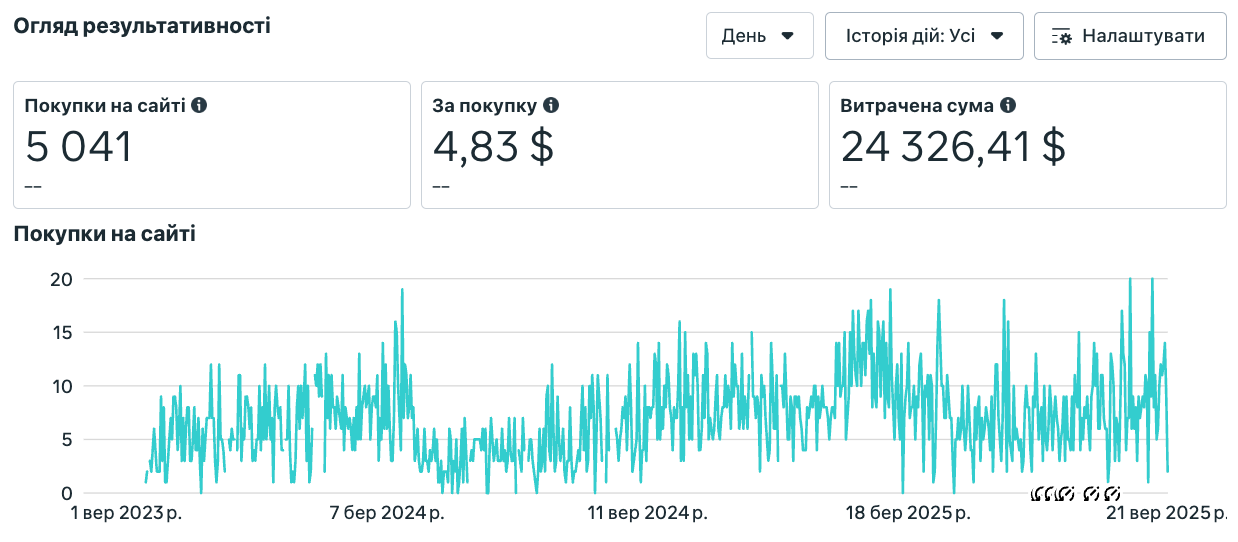The height and width of the screenshot is (542, 1238).
Task: Select the Покупки на сайті metric card
Action: pos(211,145)
